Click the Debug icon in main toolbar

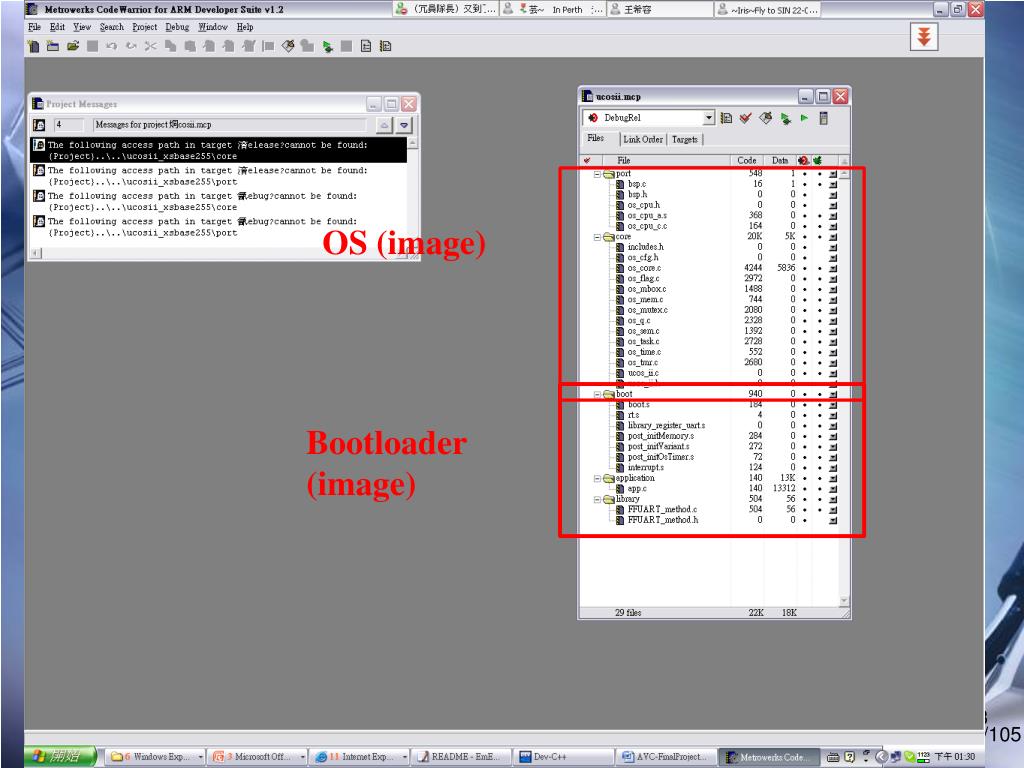(327, 46)
